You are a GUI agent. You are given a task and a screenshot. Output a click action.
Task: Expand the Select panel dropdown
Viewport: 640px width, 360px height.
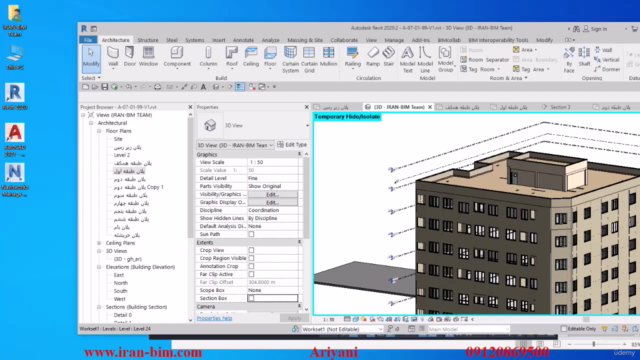click(x=91, y=78)
